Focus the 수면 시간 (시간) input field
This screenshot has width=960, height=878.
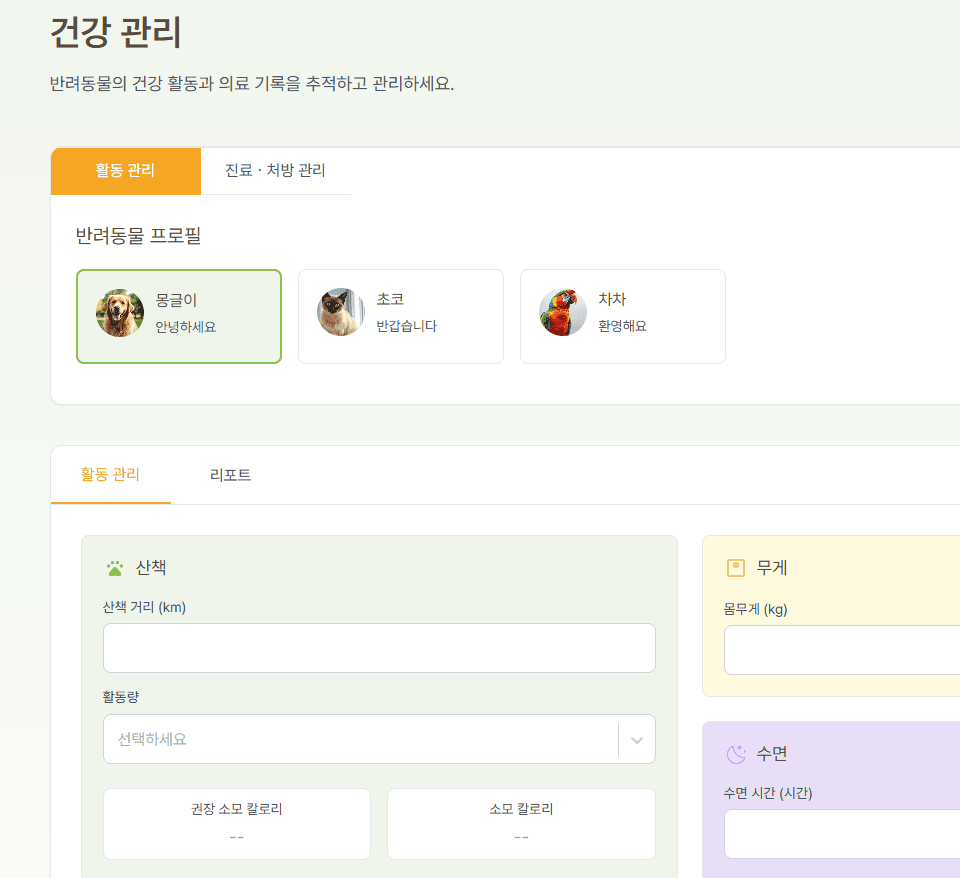click(x=842, y=834)
